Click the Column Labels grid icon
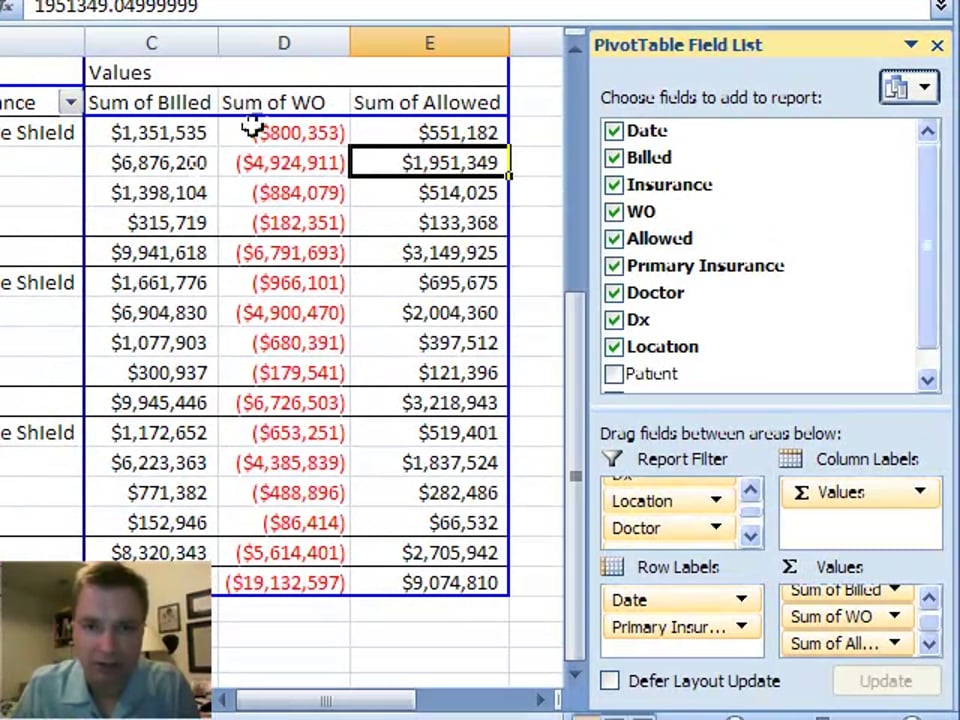The width and height of the screenshot is (960, 720). pos(790,458)
